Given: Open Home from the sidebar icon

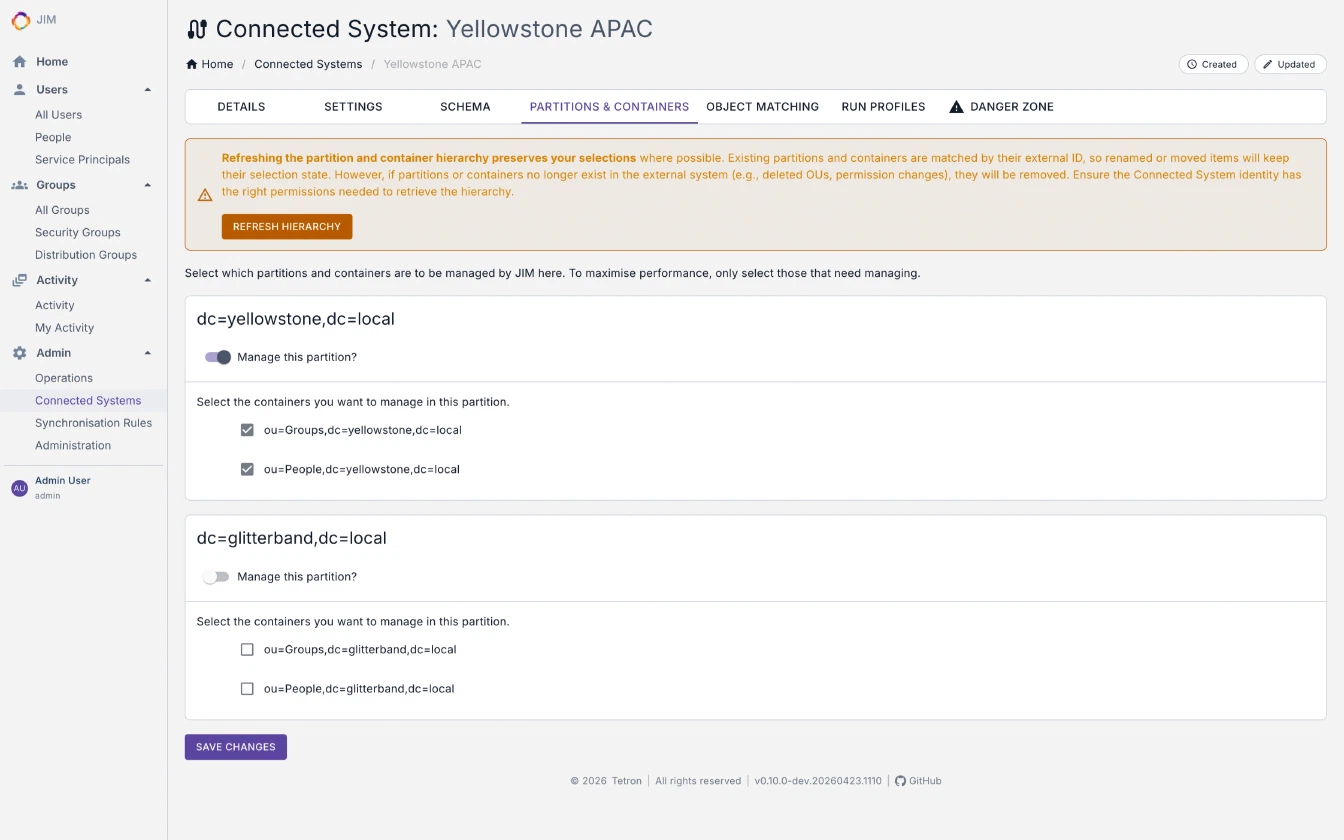Looking at the screenshot, I should (19, 61).
